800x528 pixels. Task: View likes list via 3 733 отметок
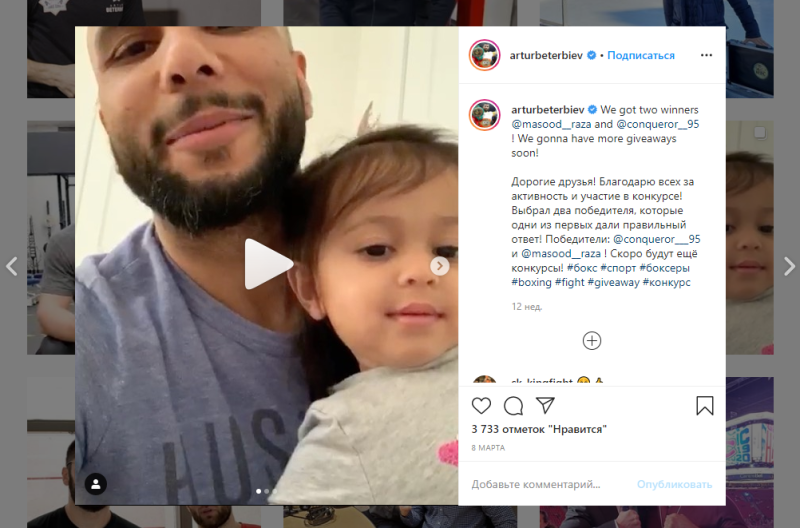click(x=539, y=429)
